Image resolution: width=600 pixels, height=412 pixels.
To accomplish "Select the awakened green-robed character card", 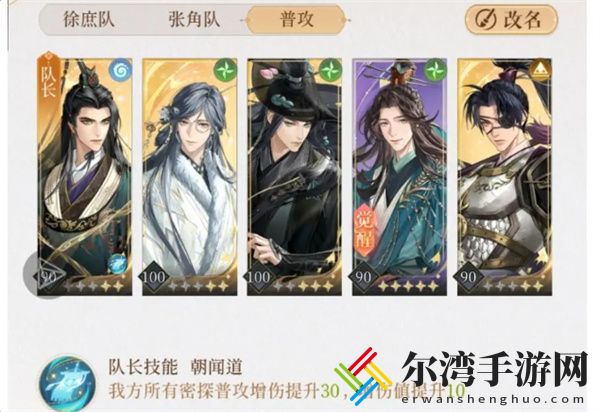I will pyautogui.click(x=399, y=177).
